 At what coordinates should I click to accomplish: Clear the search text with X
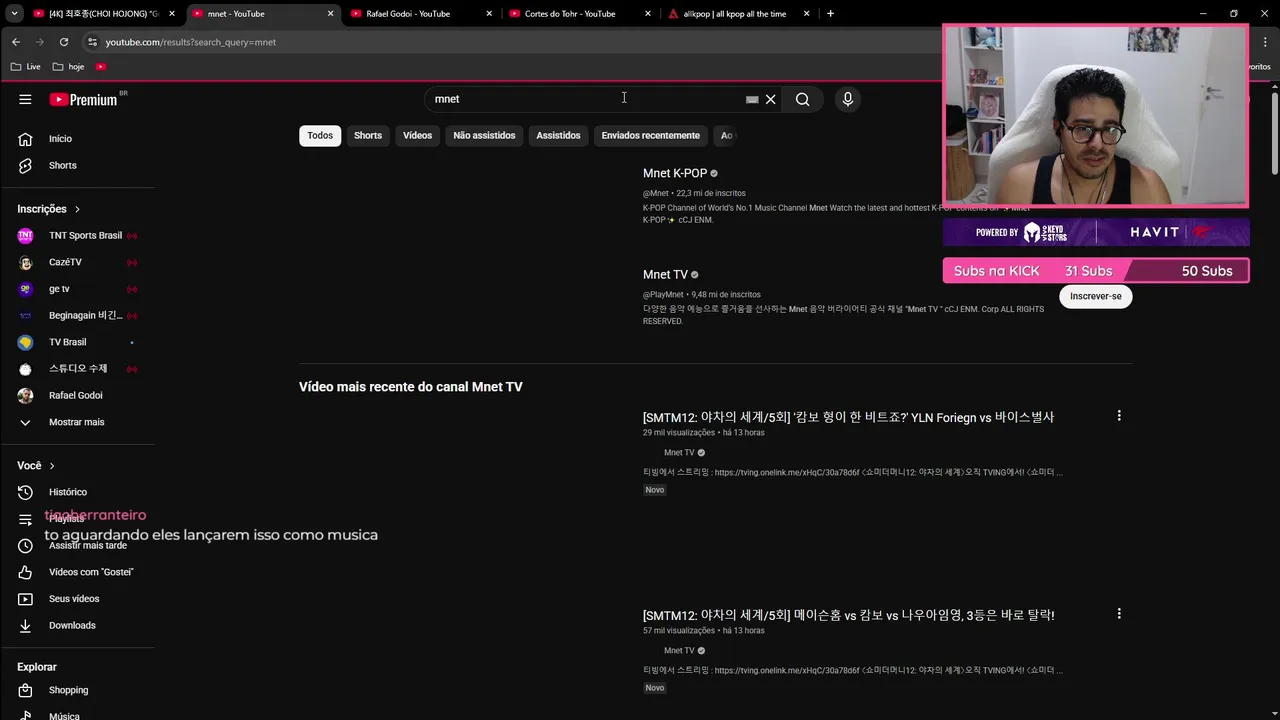tap(771, 99)
